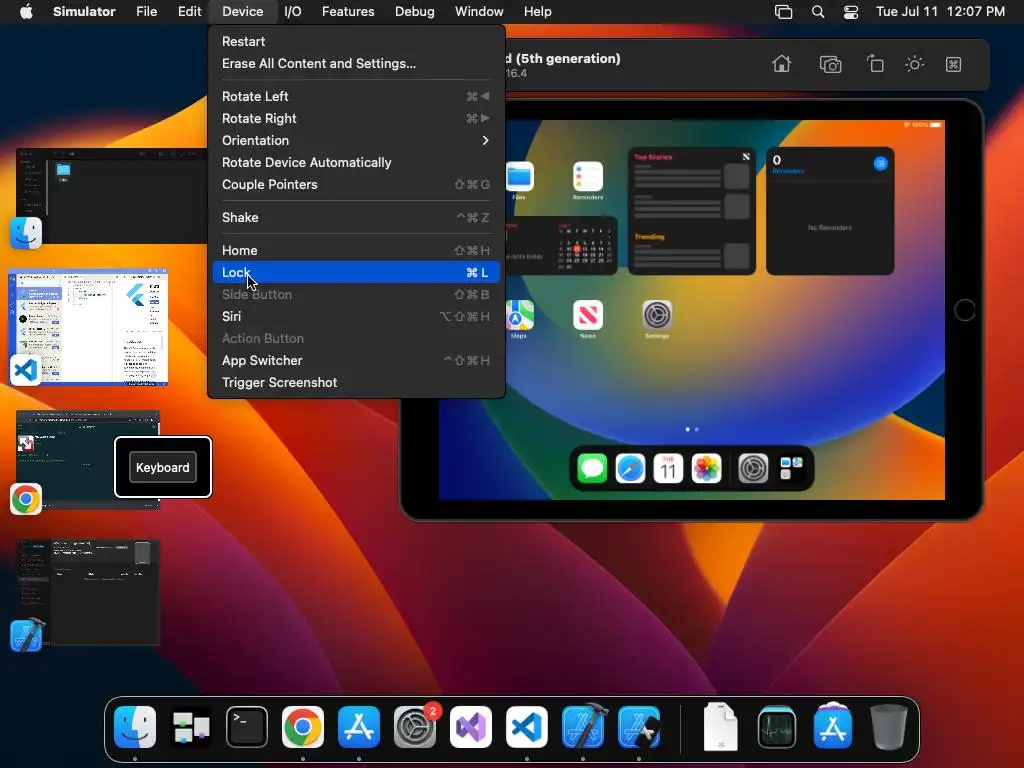Viewport: 1024px width, 768px height.
Task: Open Messages in the iPad dock
Action: (x=592, y=468)
